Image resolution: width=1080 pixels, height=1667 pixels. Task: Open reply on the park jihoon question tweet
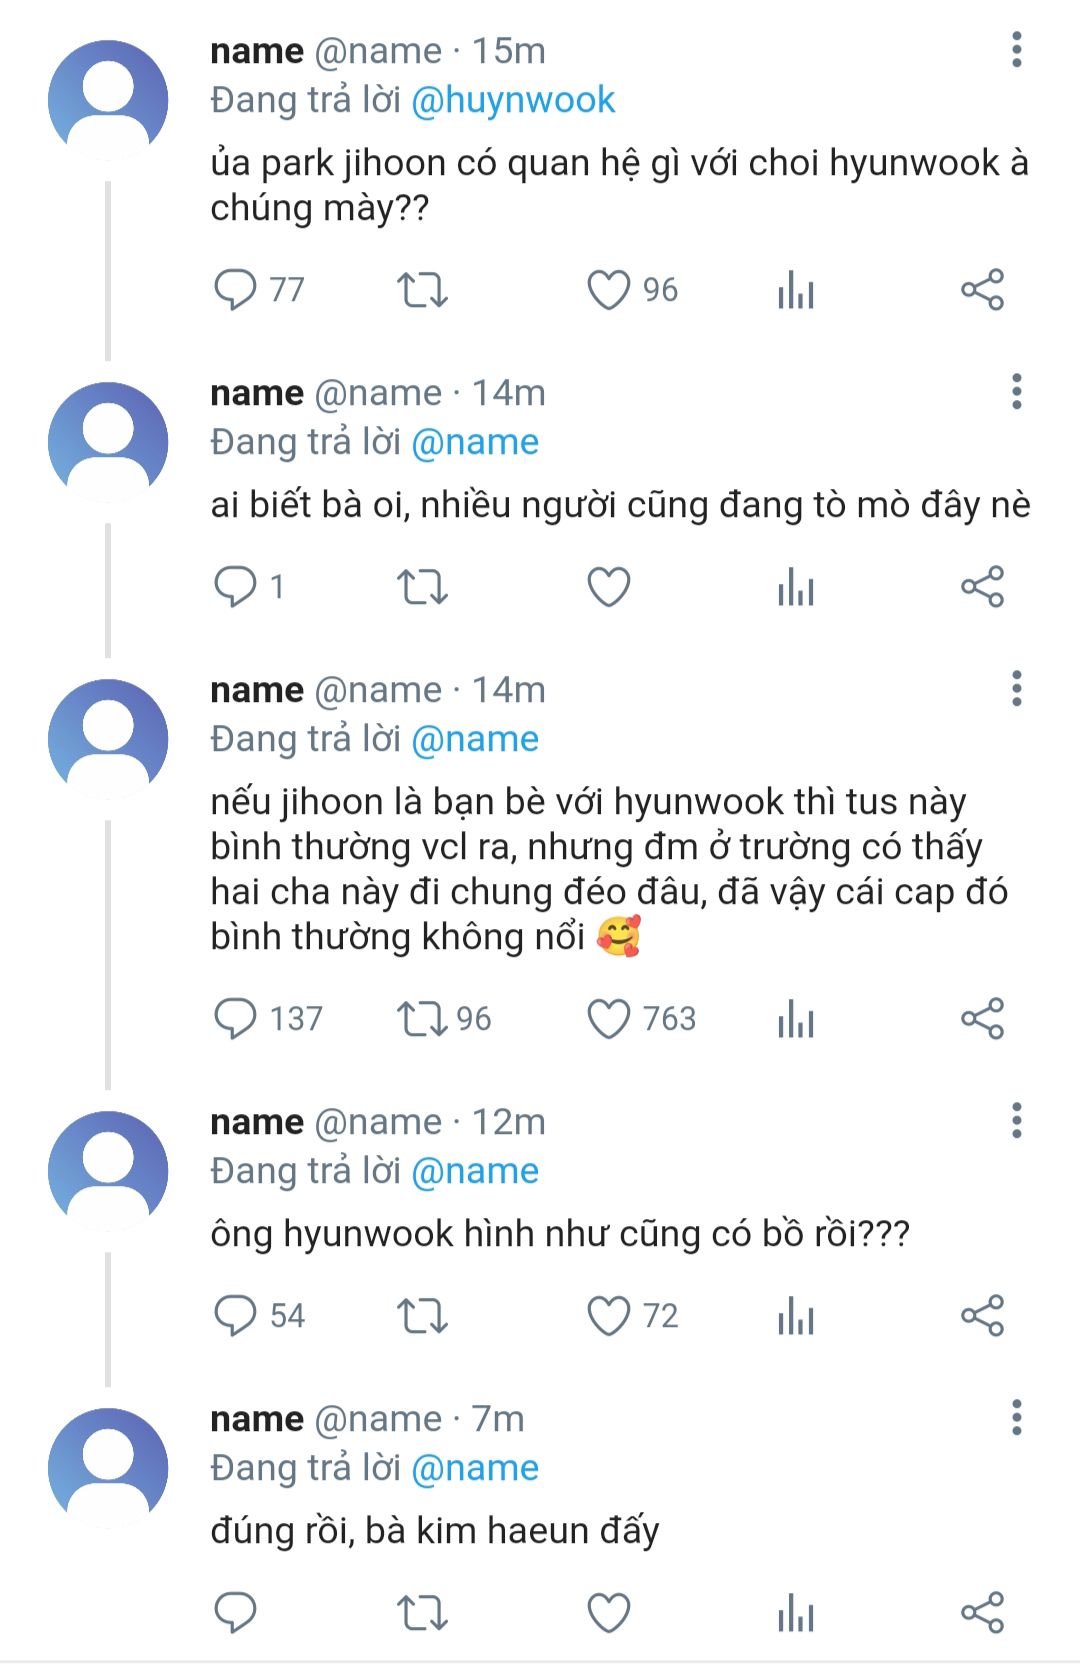(x=236, y=290)
